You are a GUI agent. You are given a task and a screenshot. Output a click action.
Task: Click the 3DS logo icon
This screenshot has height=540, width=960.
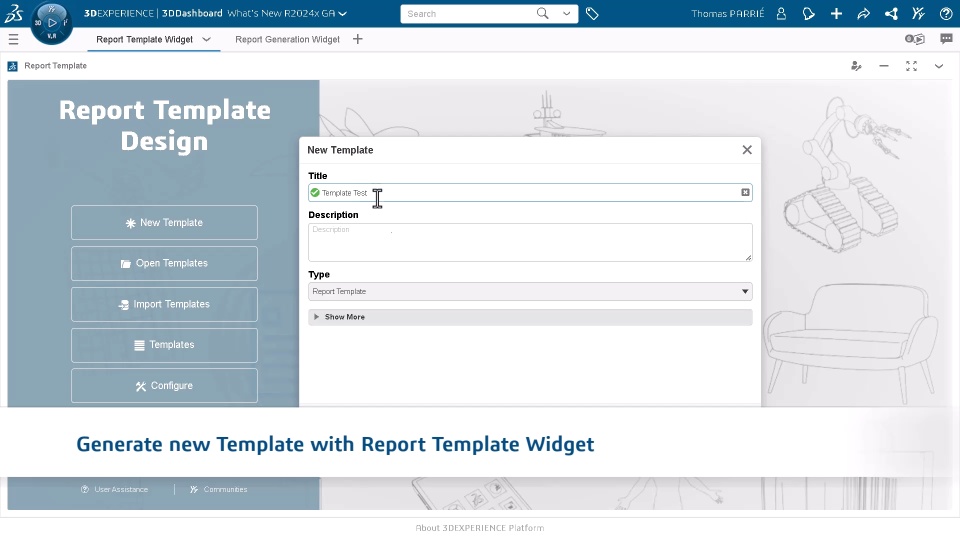pyautogui.click(x=13, y=13)
